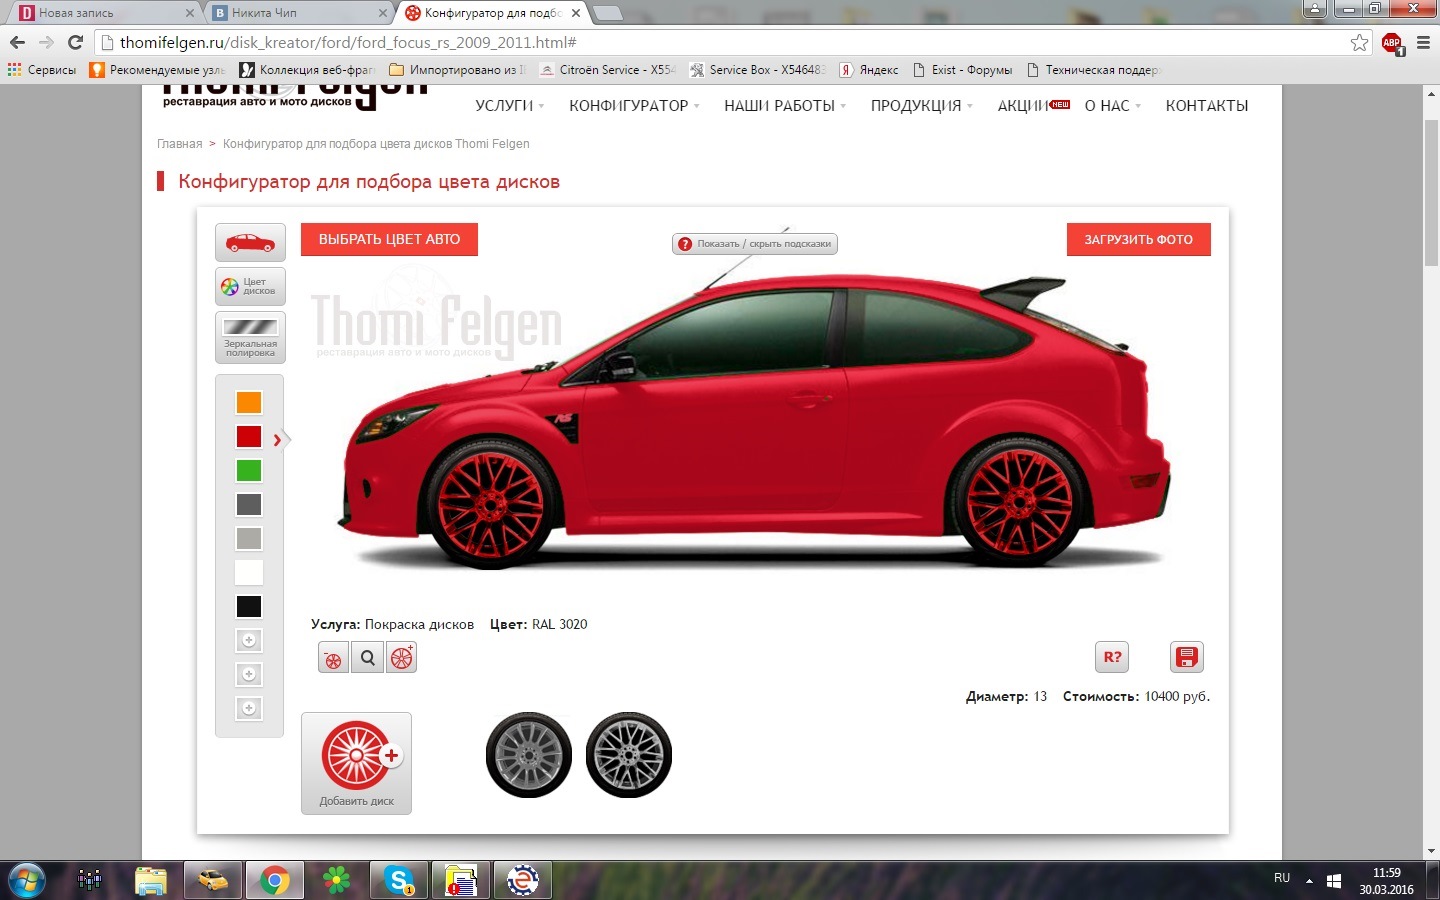Click the Chrome icon in the taskbar

275,880
